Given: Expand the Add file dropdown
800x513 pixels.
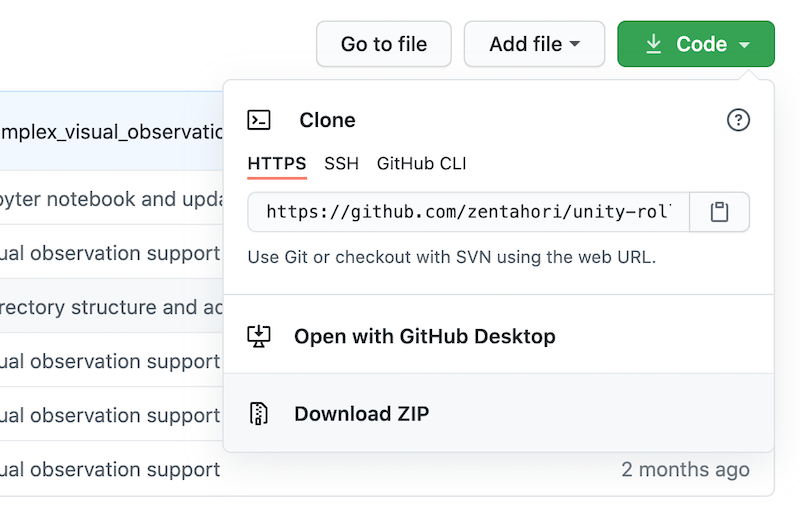Looking at the screenshot, I should (534, 44).
